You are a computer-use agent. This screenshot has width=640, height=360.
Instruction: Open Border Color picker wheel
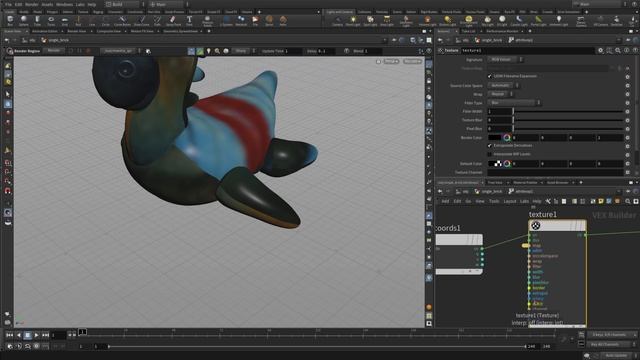[x=507, y=138]
